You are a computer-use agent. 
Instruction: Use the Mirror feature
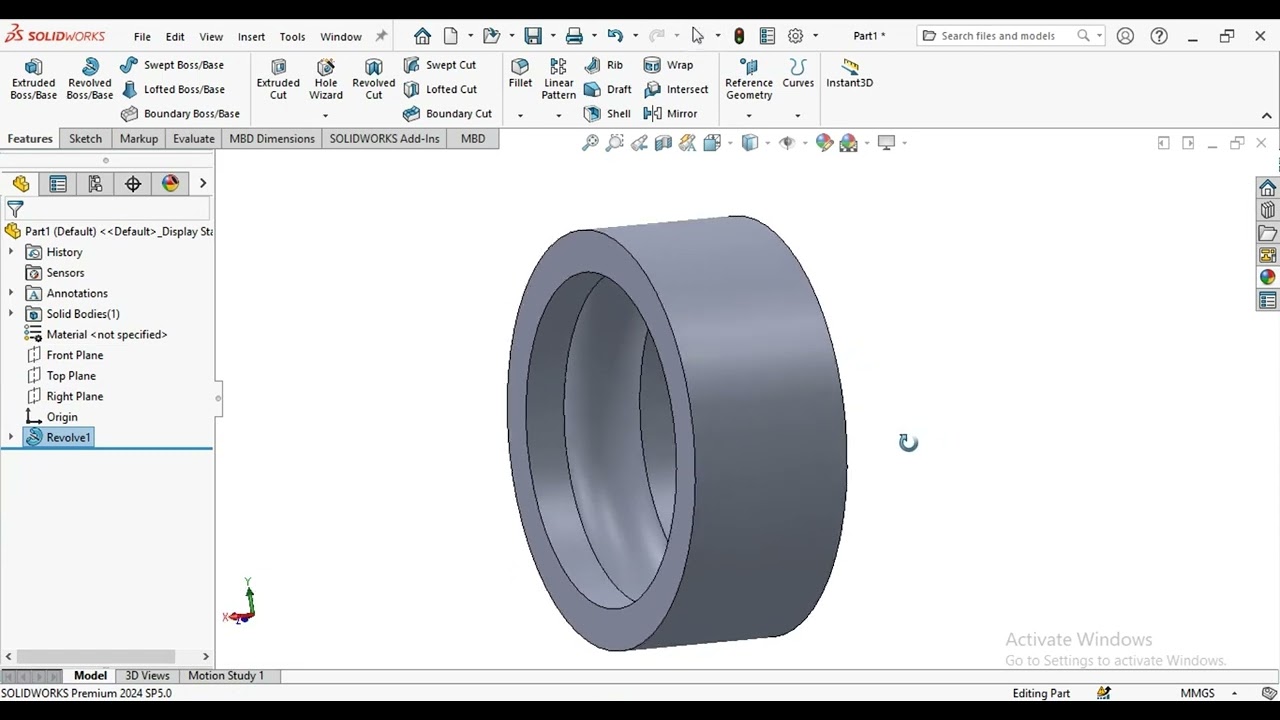[x=670, y=114]
